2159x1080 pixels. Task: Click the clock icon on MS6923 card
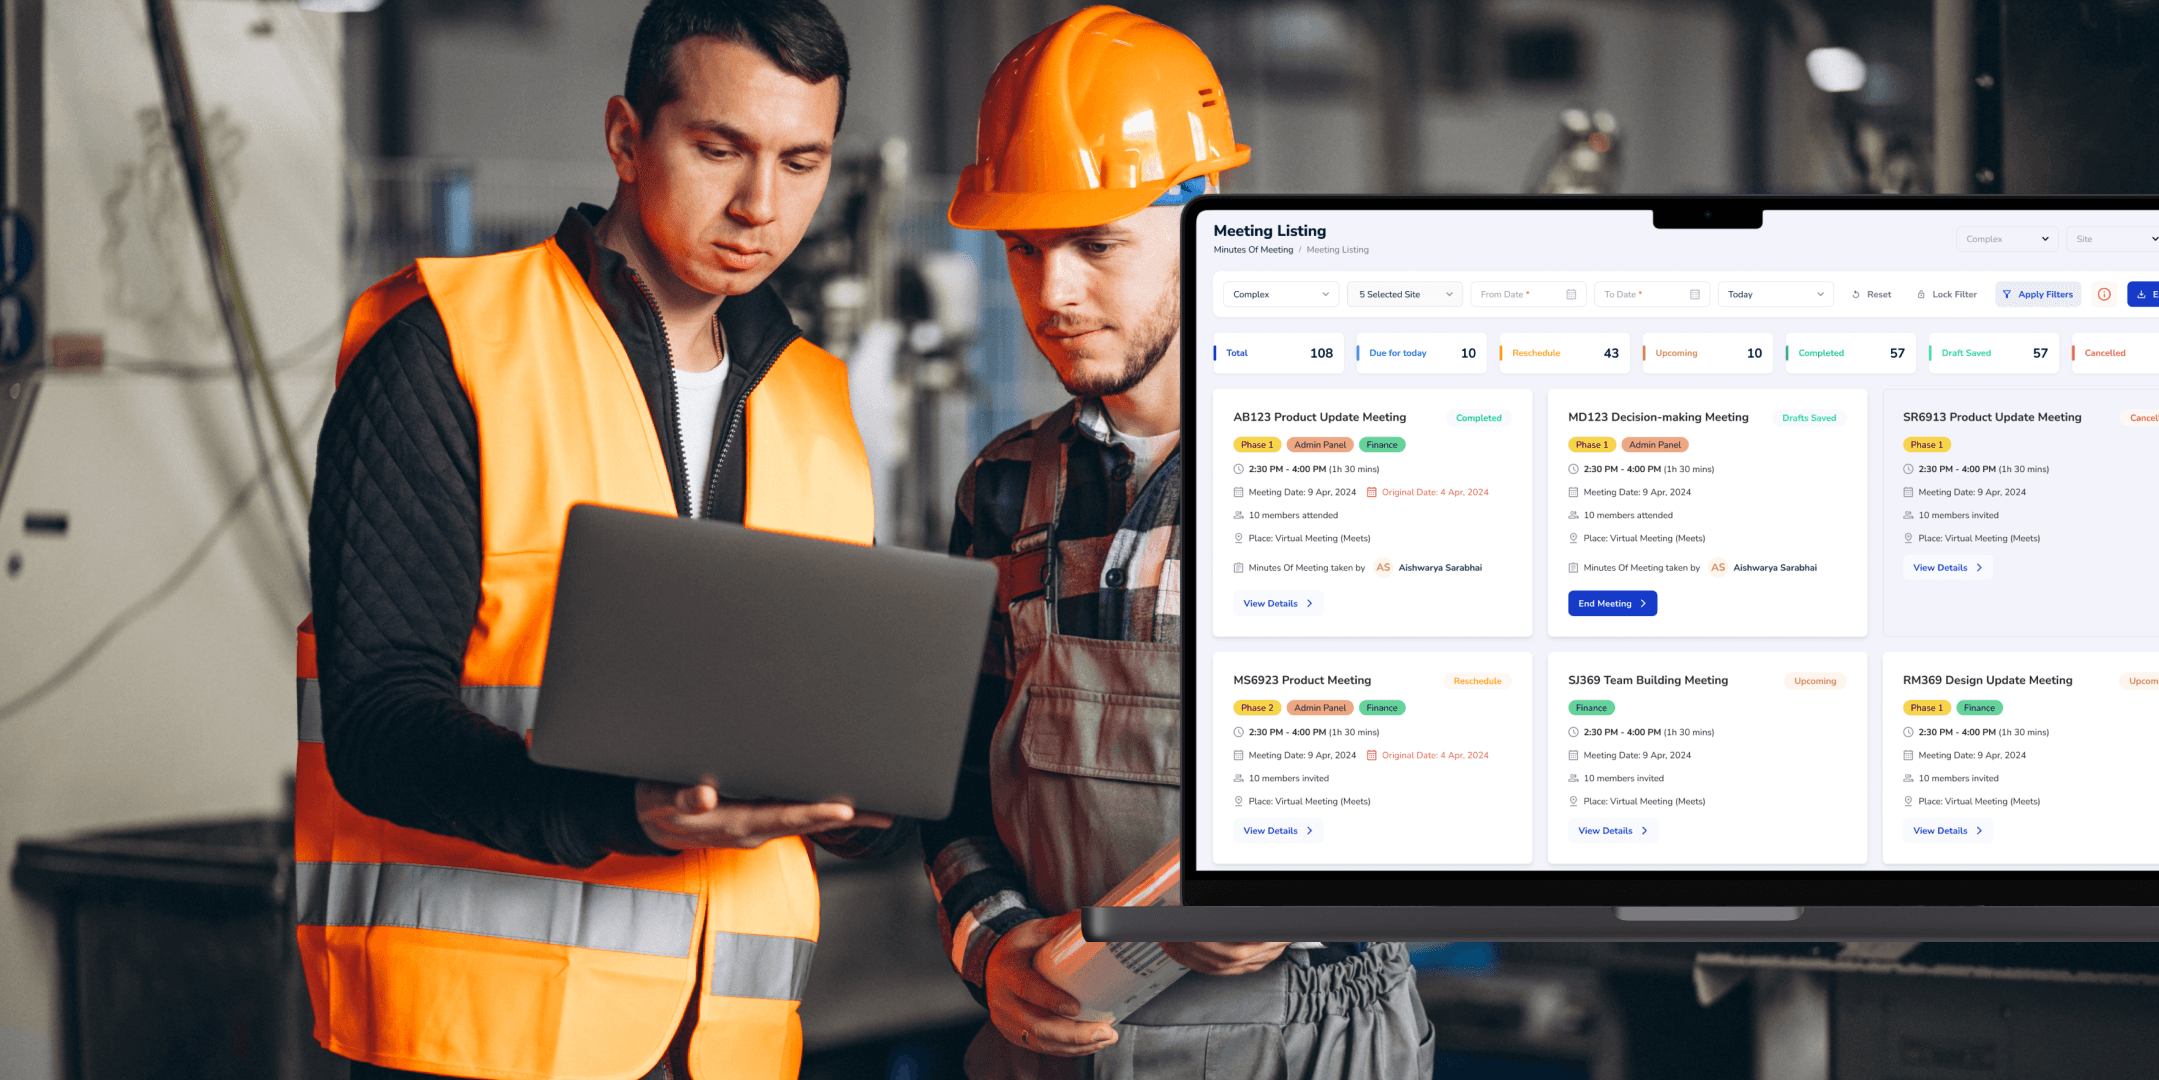[x=1238, y=732]
